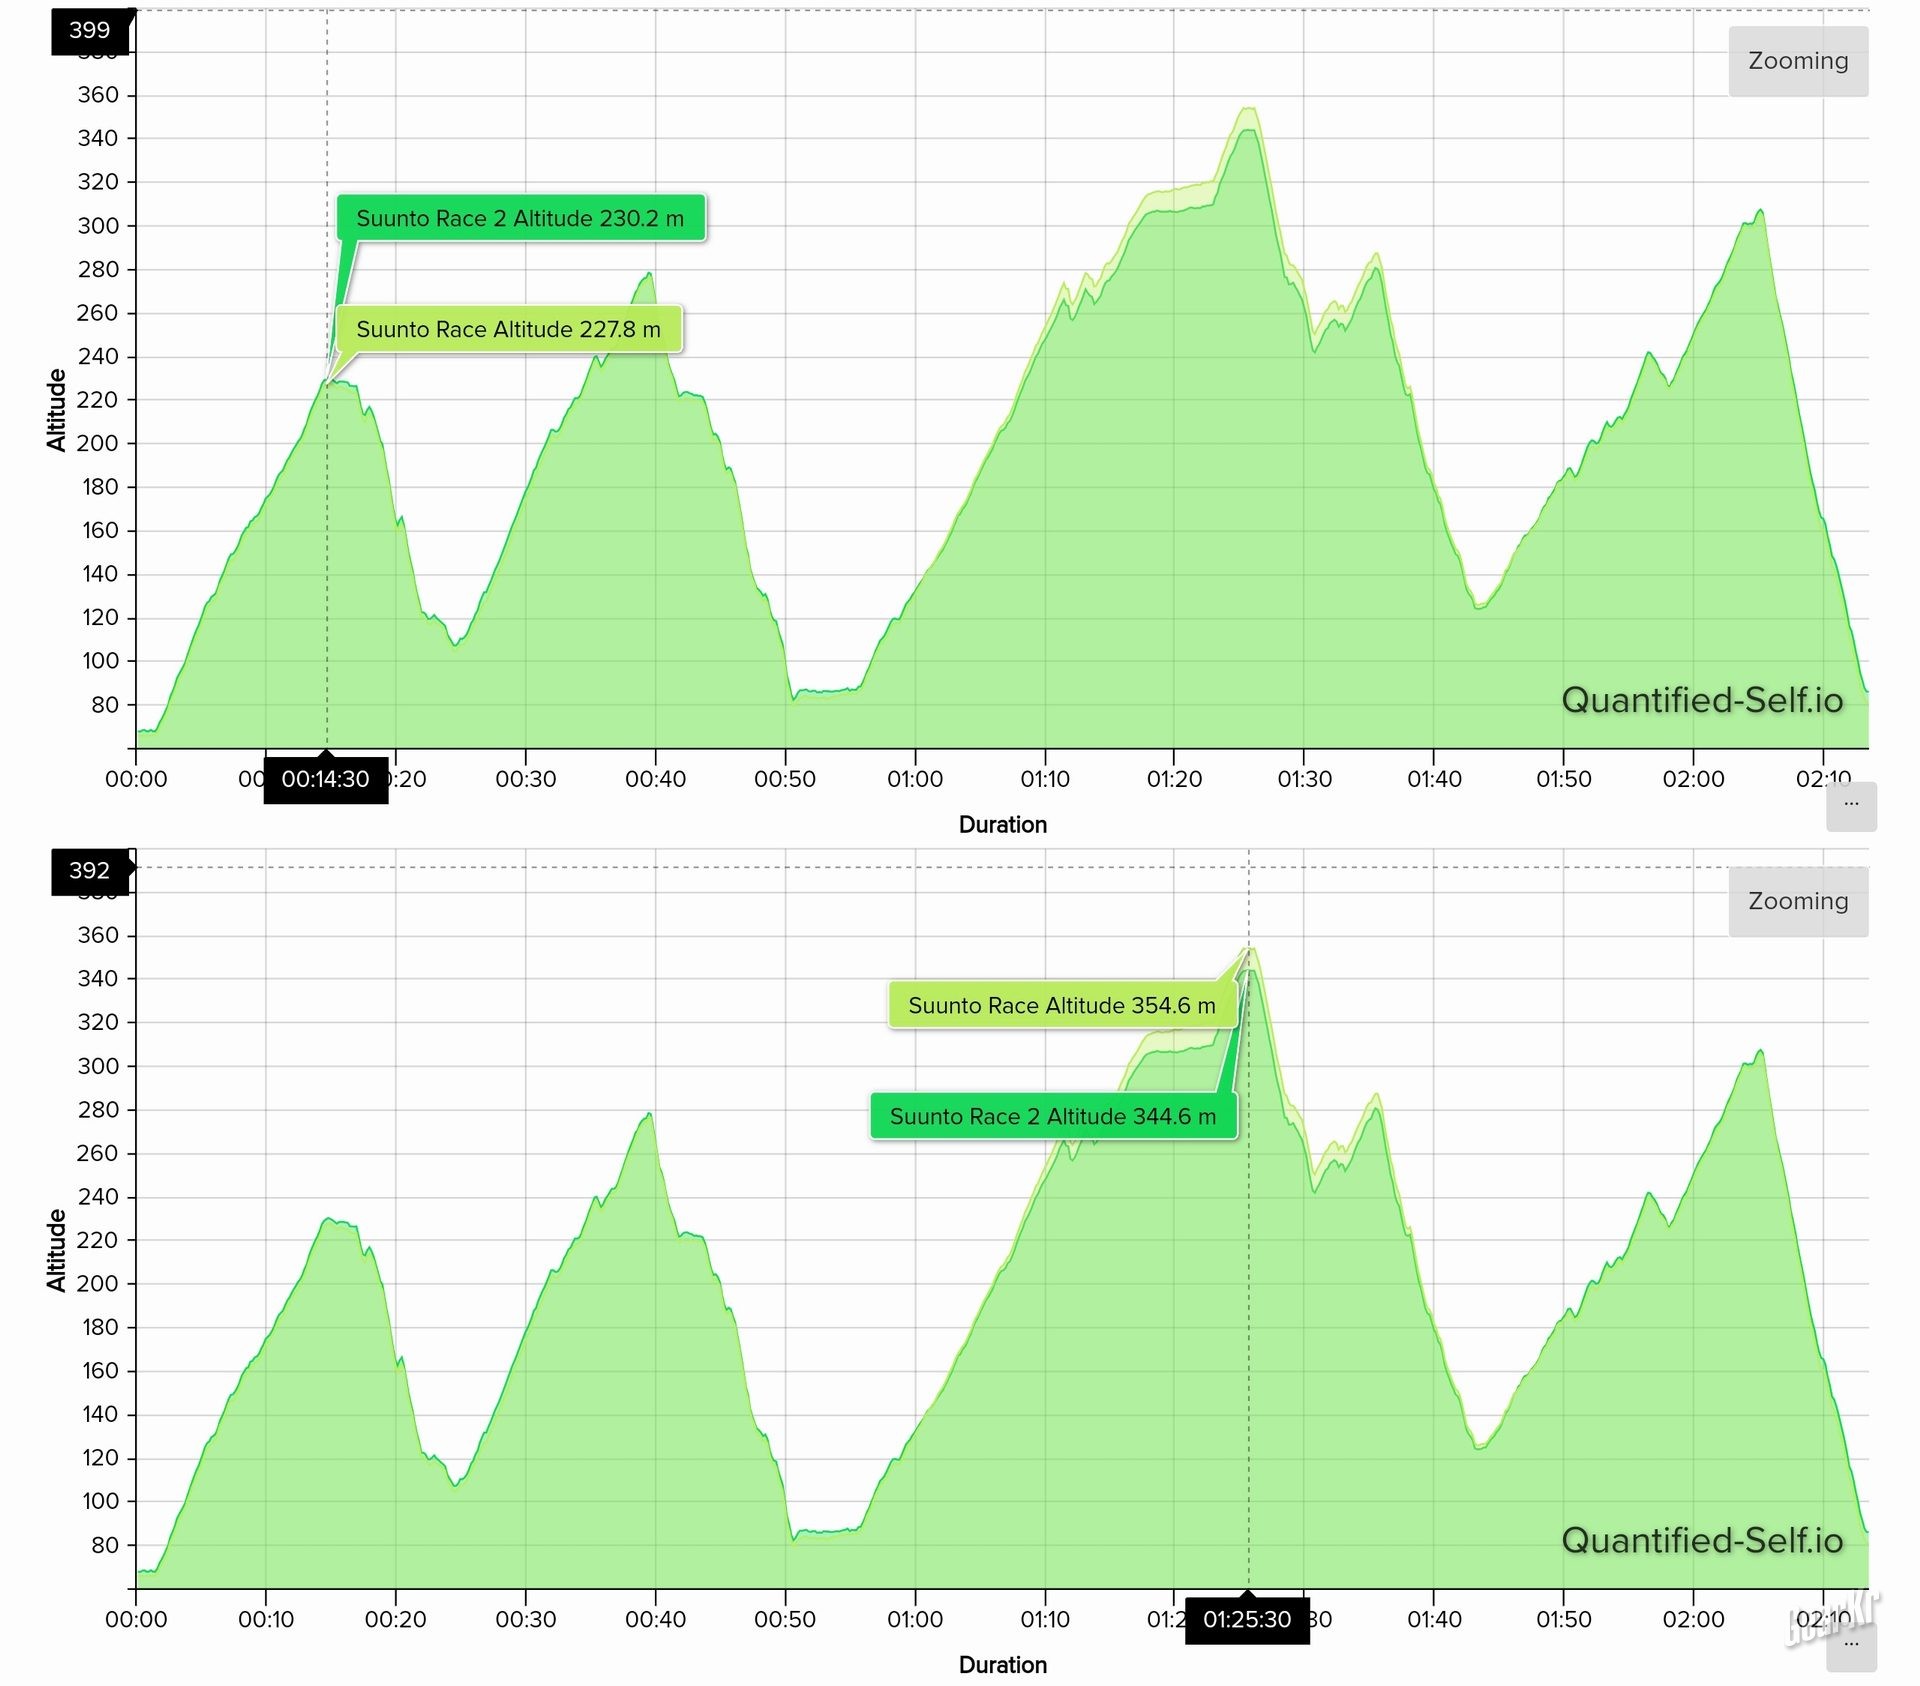Click the Suunto Race 2 Altitude 344.6 m tooltip
Viewport: 1920px width, 1686px height.
pos(1053,1116)
